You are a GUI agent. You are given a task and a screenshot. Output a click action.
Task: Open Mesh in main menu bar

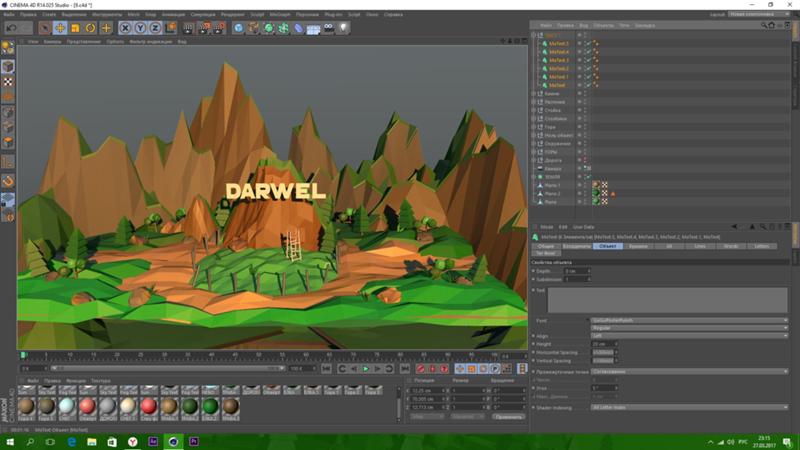pyautogui.click(x=133, y=15)
